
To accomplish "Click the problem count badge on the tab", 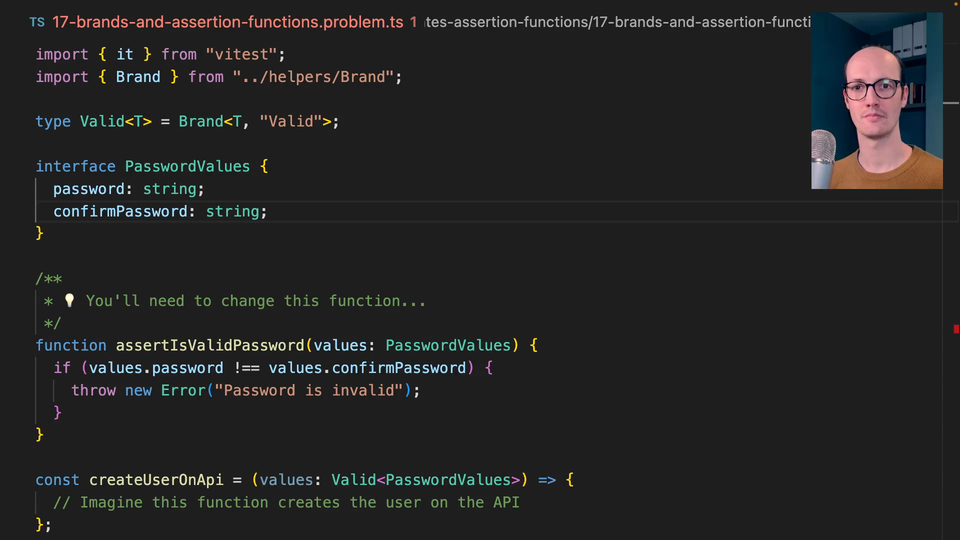I will (x=413, y=22).
